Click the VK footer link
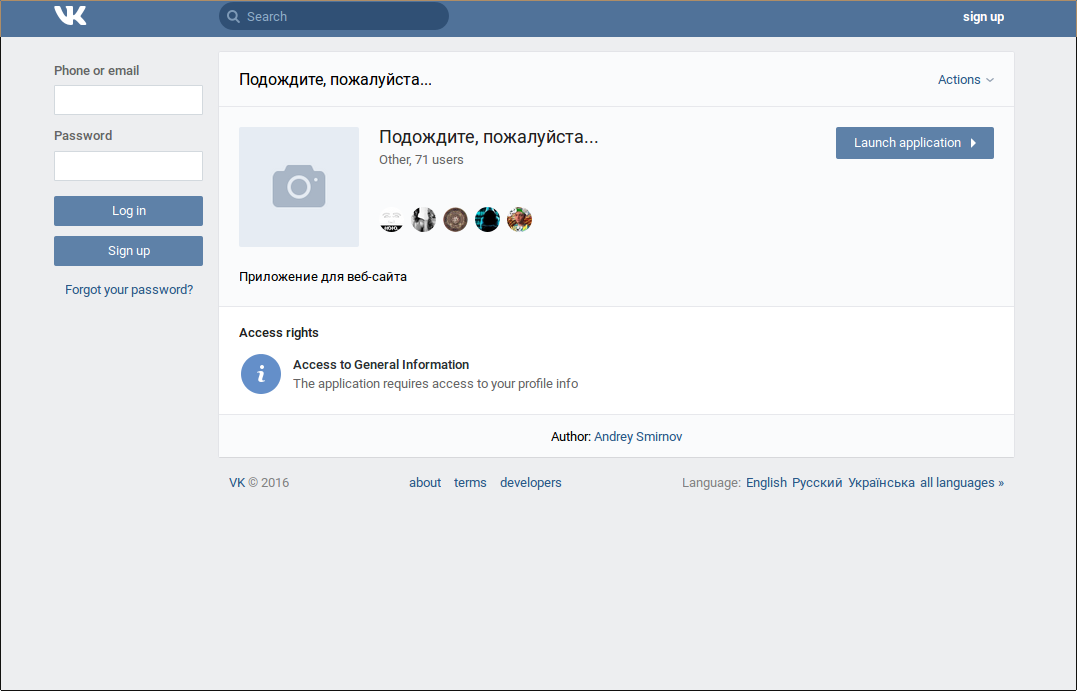This screenshot has width=1077, height=691. click(237, 483)
